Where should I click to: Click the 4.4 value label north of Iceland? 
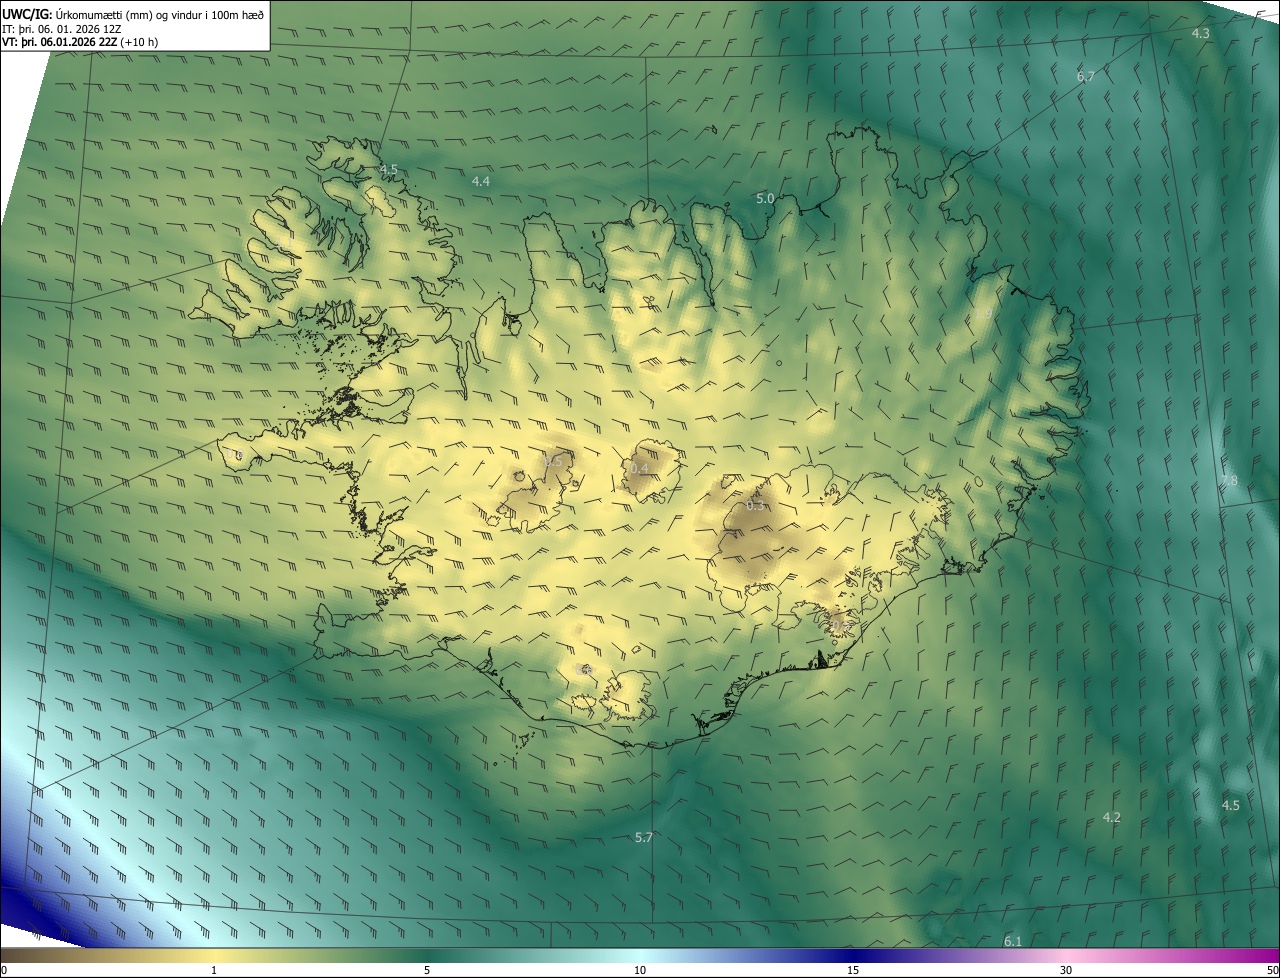pos(480,181)
